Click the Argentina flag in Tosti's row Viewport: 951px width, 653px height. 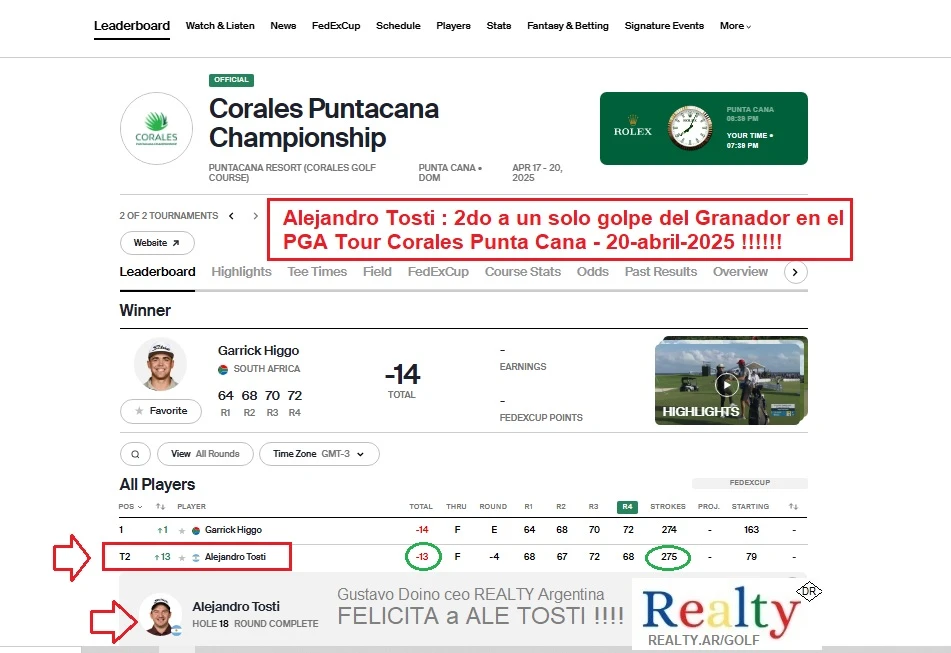[x=196, y=558]
